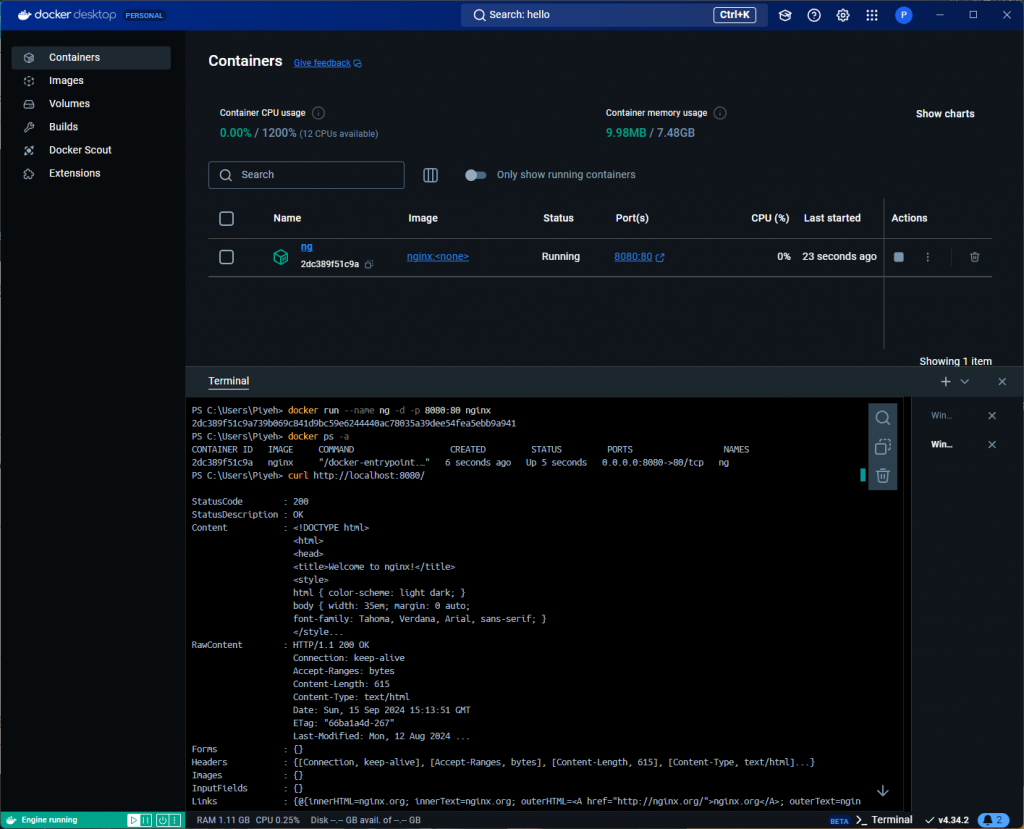This screenshot has height=829, width=1024.
Task: Clear terminal using the trash icon
Action: point(882,476)
